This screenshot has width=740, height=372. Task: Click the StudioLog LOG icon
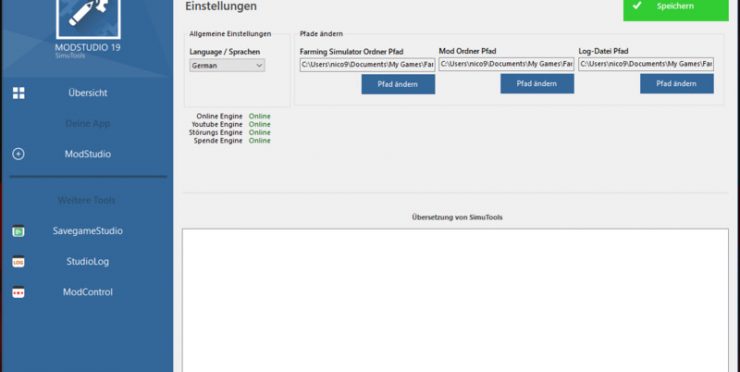coord(18,262)
